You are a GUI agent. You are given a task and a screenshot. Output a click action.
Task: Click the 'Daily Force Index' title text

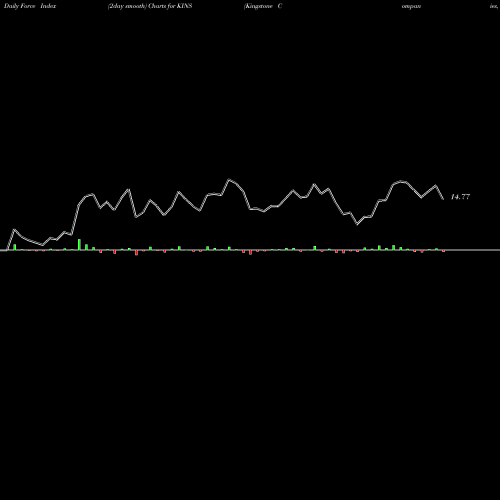(30, 6)
